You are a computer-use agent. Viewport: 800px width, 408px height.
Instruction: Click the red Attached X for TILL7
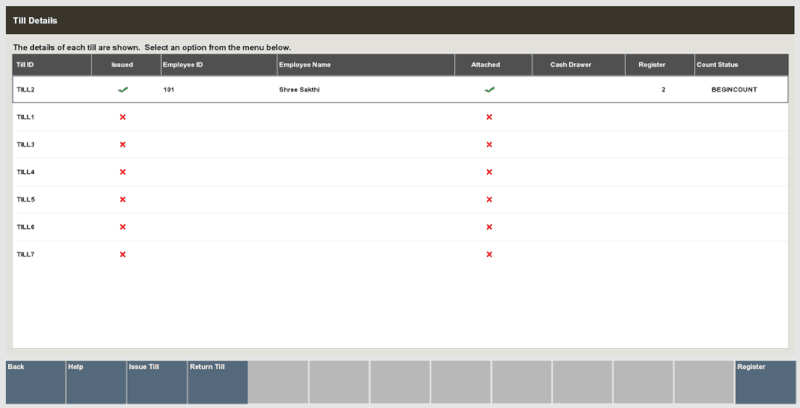[x=489, y=254]
